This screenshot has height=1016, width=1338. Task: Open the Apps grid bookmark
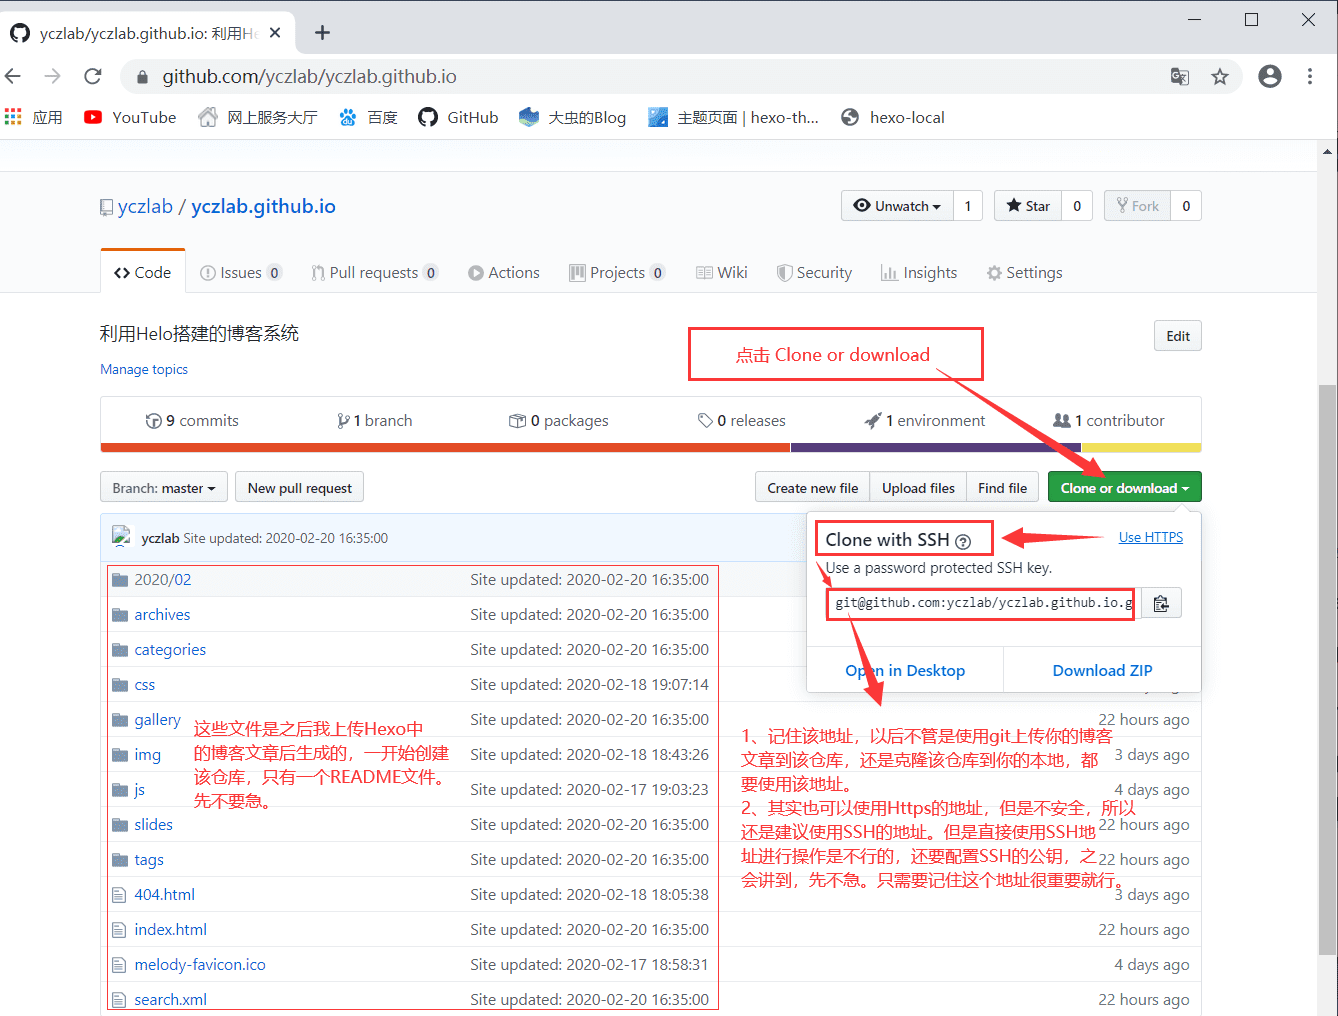(33, 117)
